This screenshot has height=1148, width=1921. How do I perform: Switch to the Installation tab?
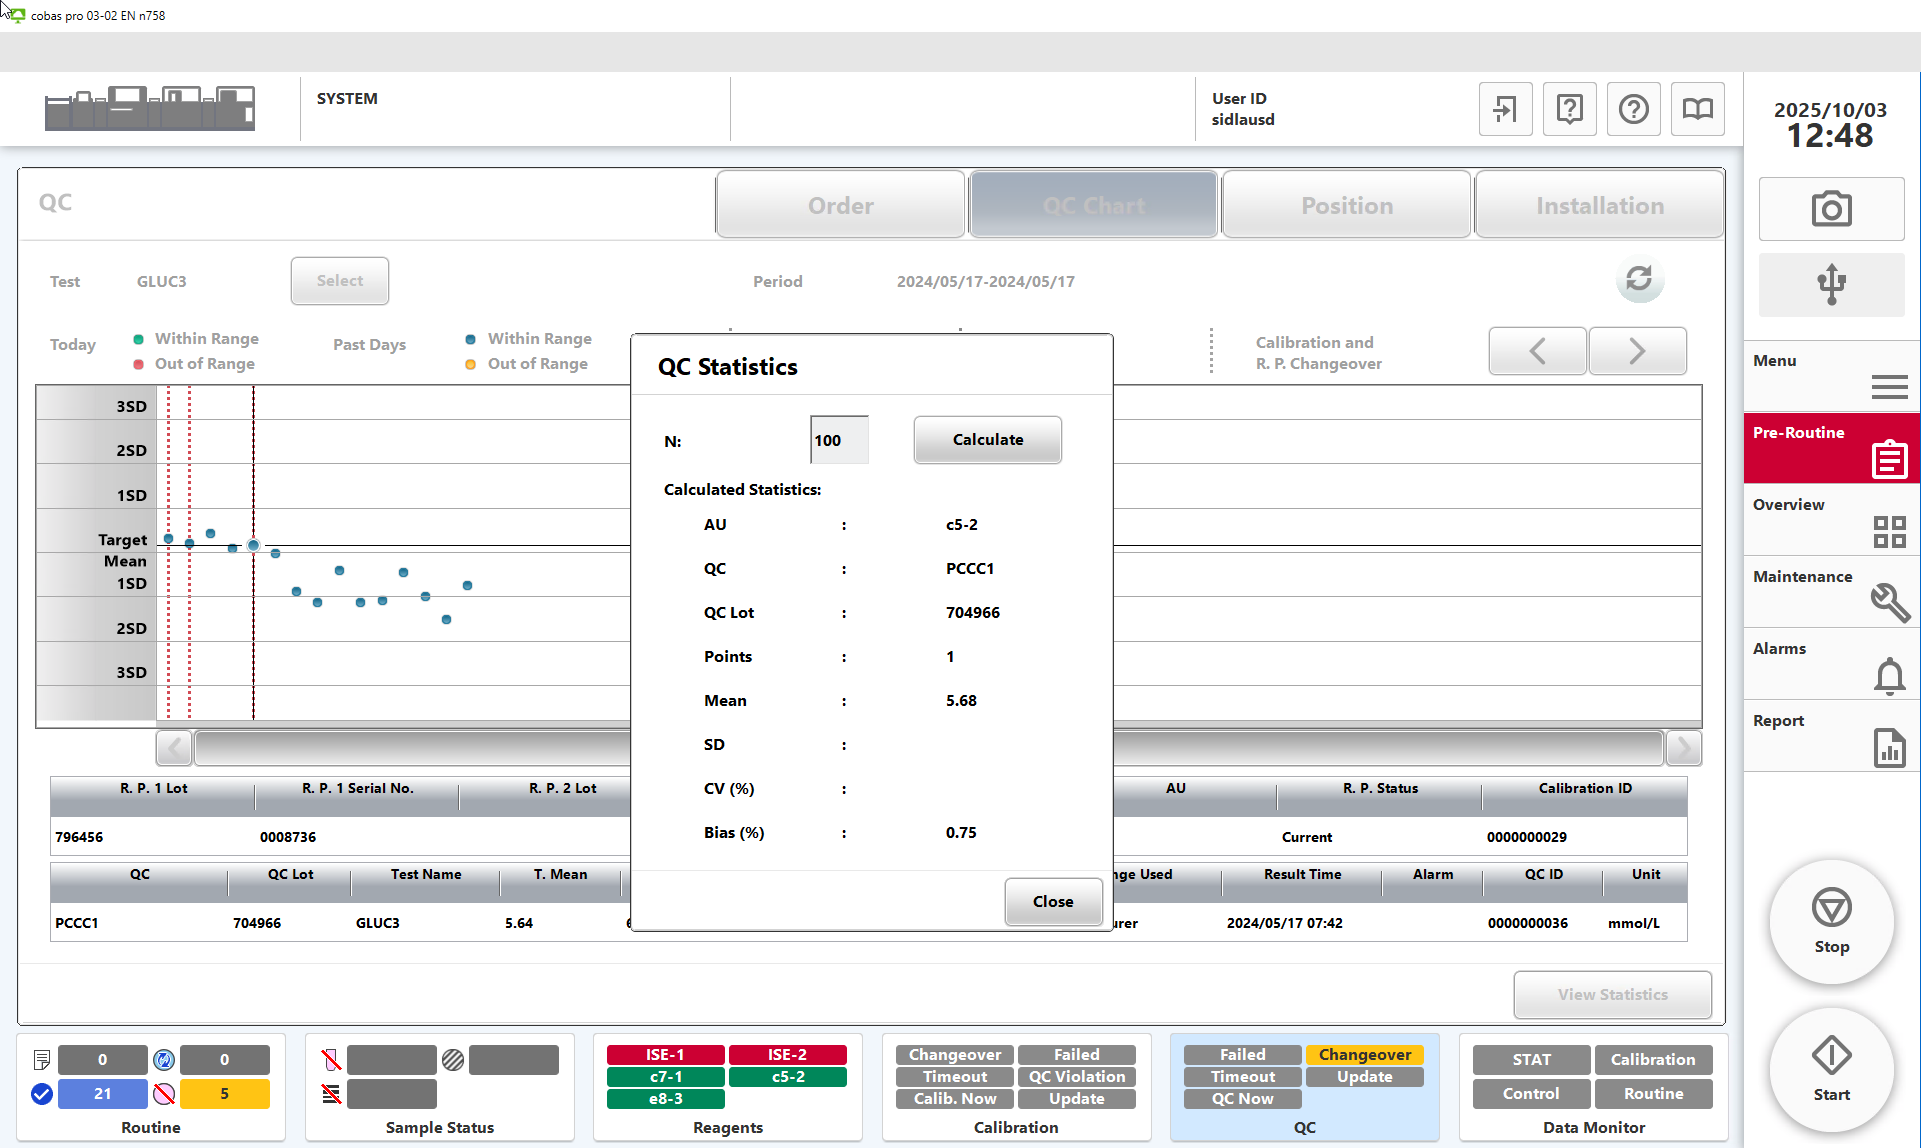pyautogui.click(x=1599, y=205)
